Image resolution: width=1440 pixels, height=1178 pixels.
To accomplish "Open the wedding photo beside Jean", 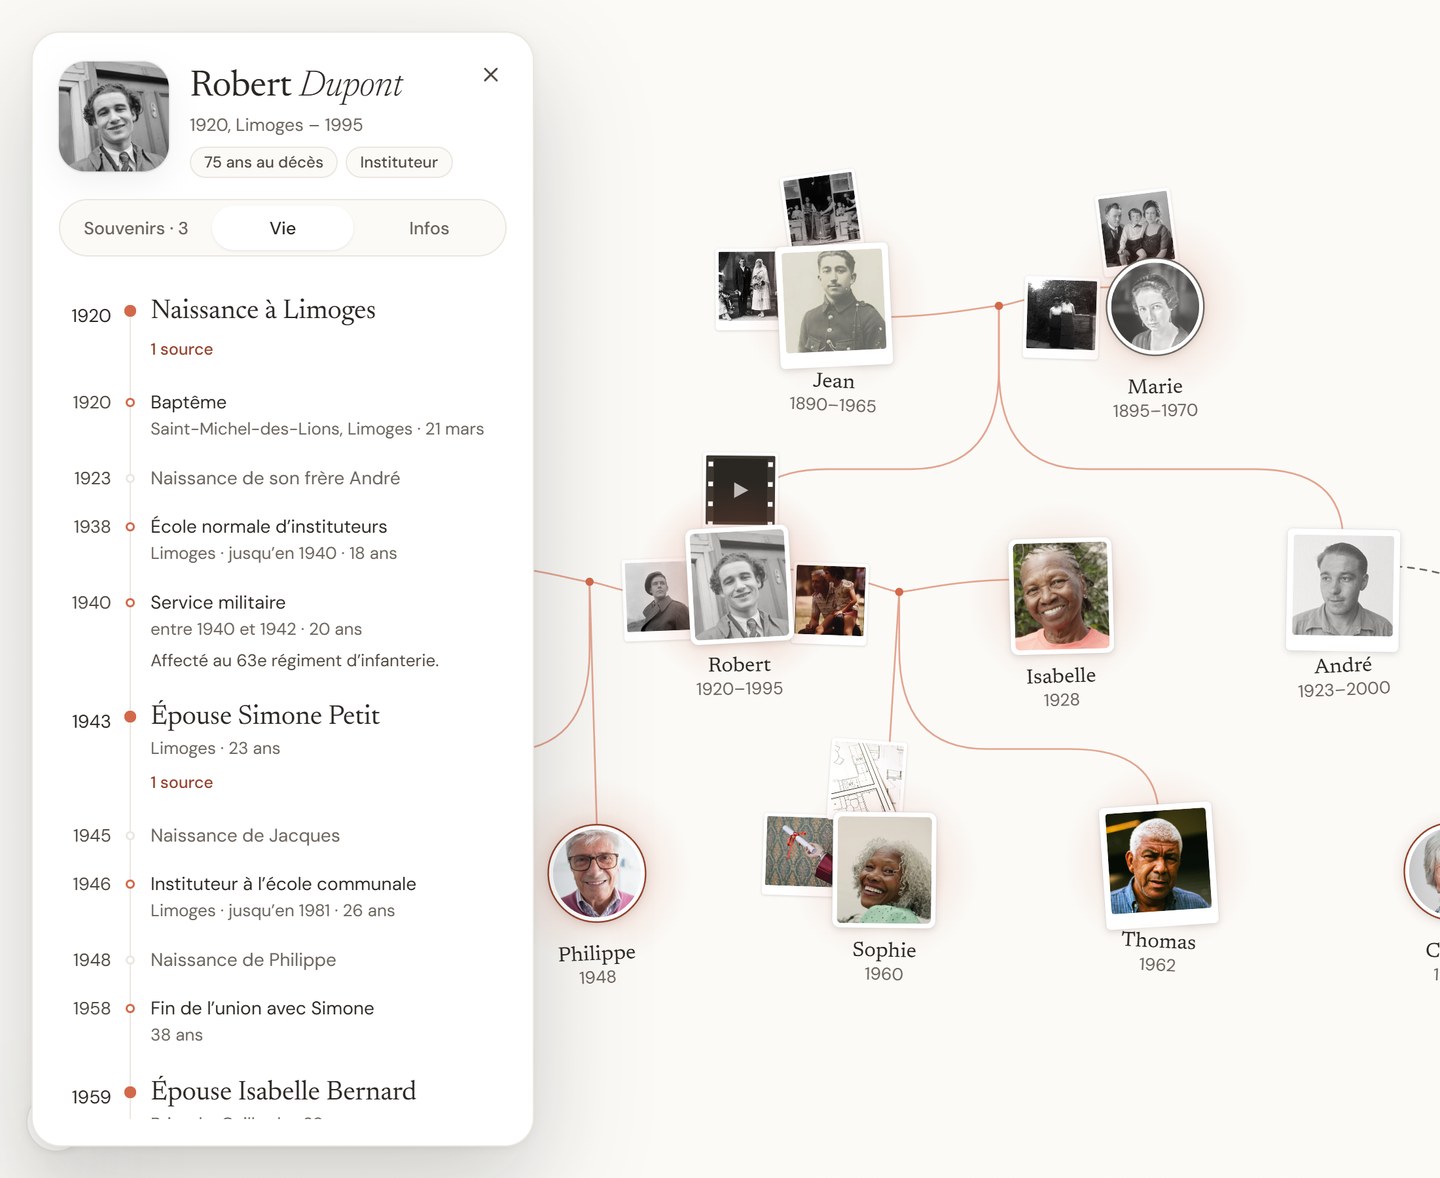I will coord(748,288).
